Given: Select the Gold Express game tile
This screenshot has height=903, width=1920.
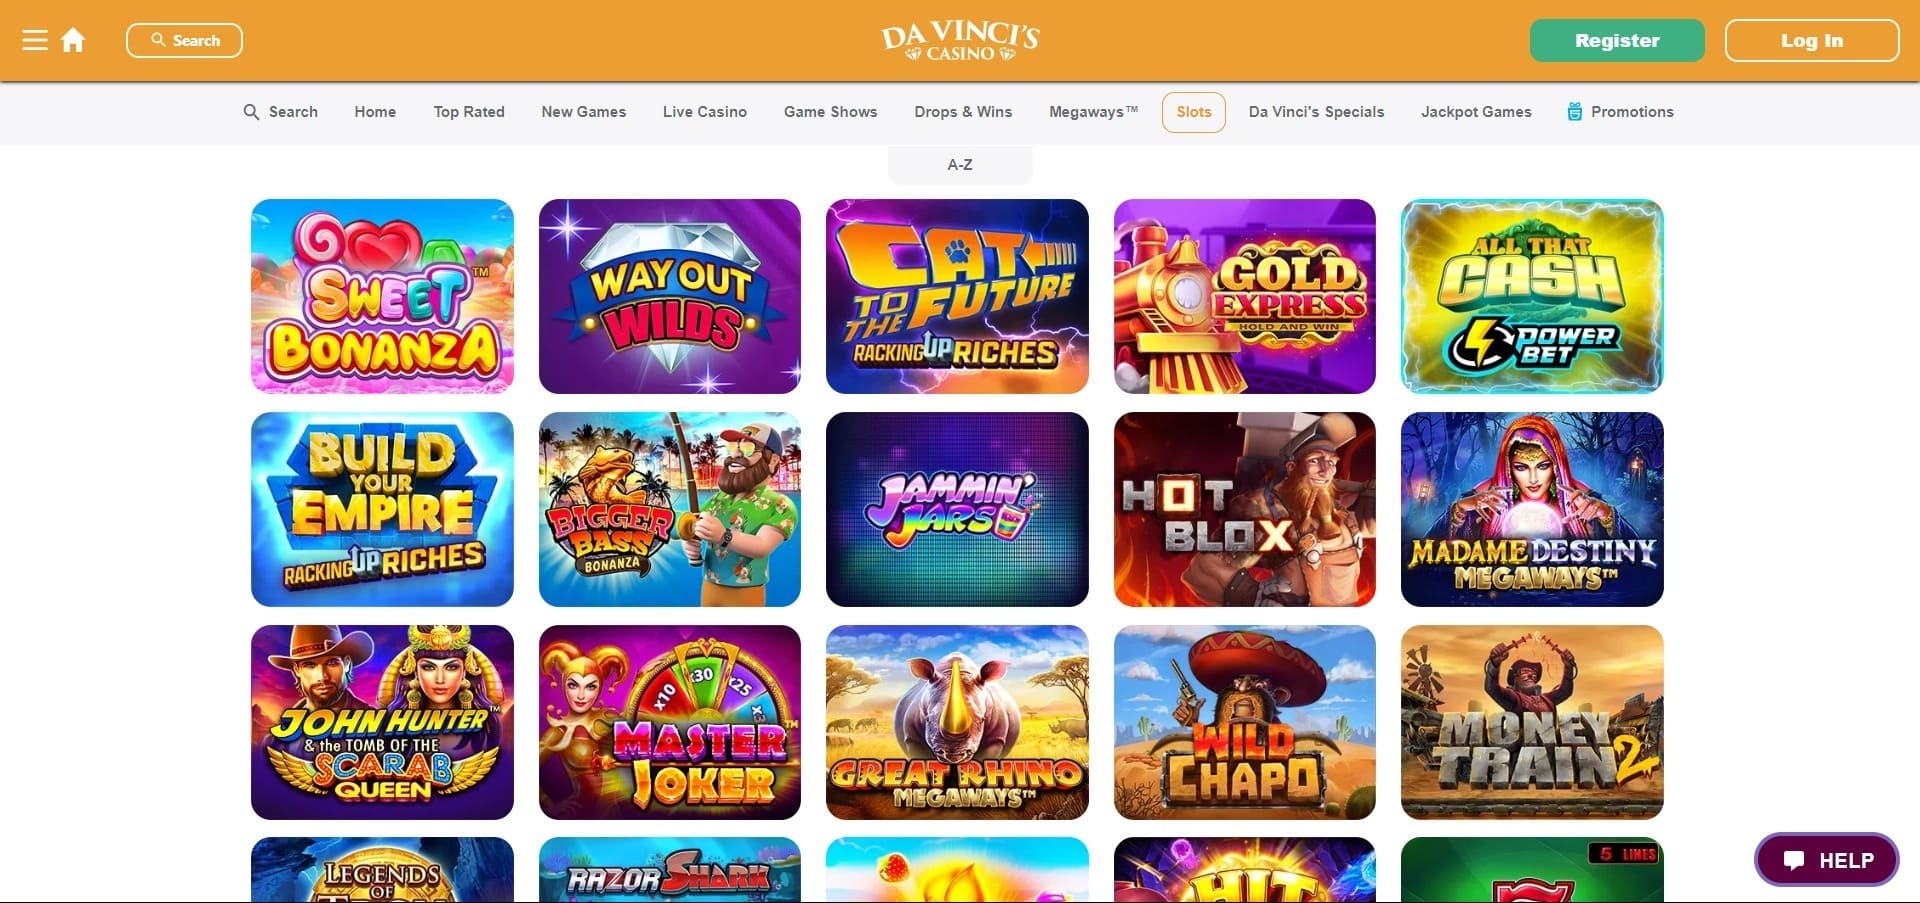Looking at the screenshot, I should point(1245,296).
